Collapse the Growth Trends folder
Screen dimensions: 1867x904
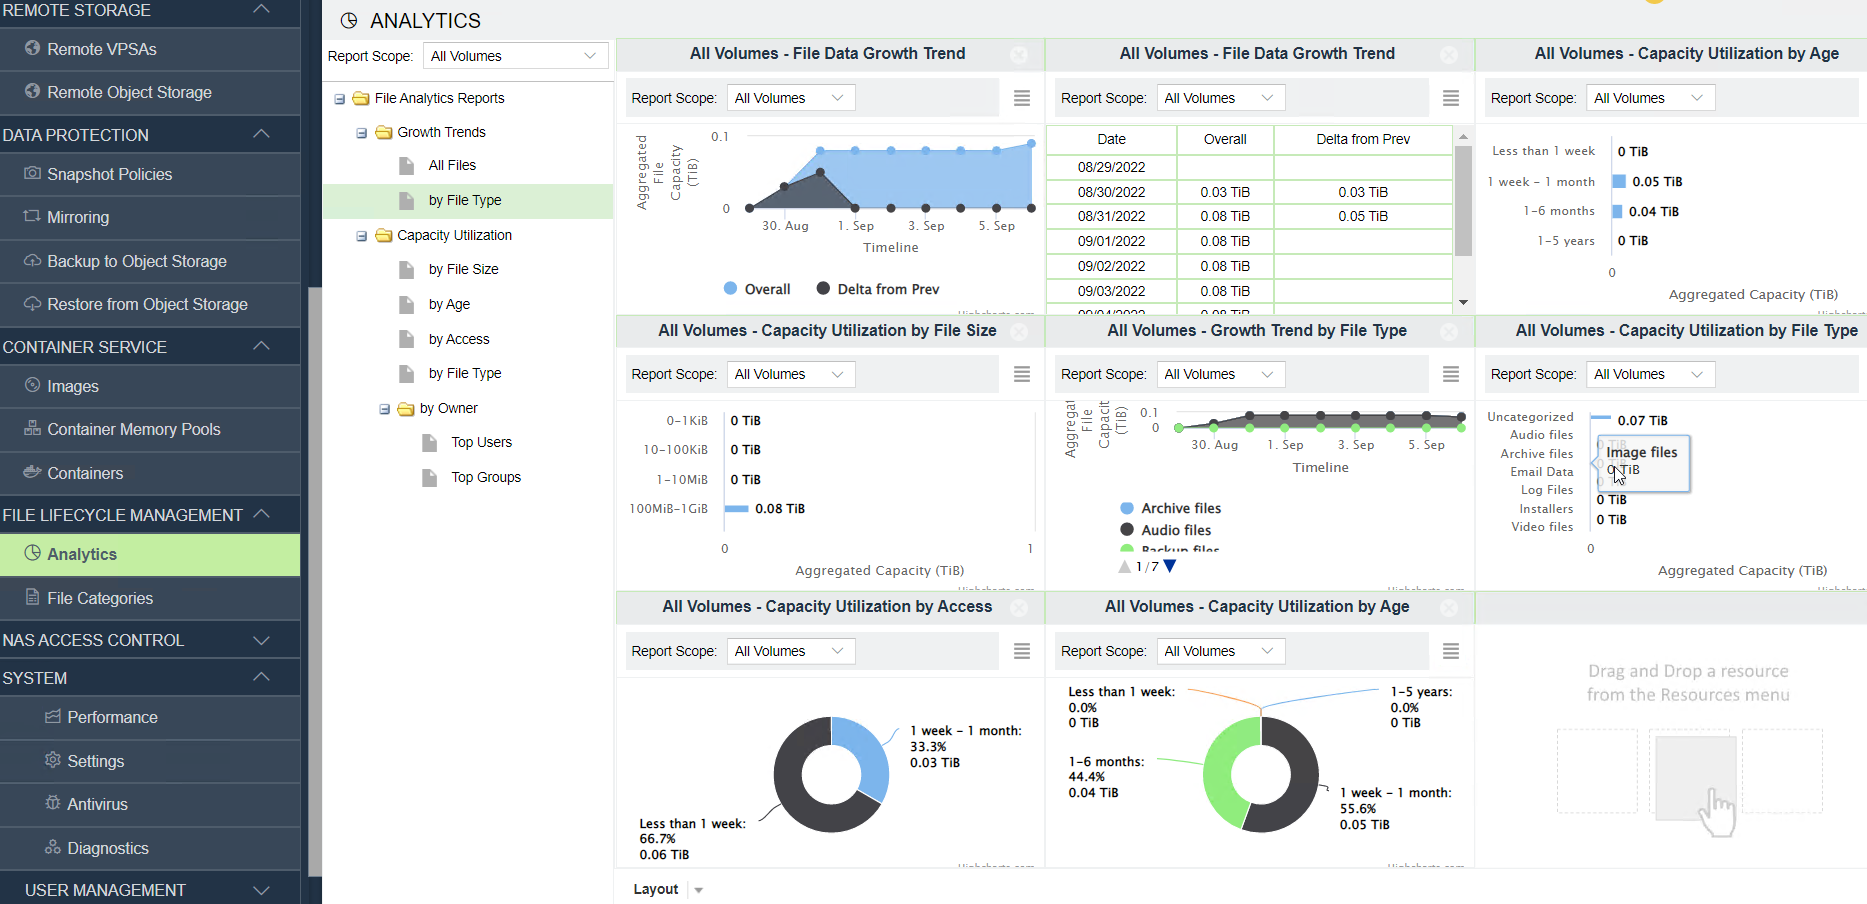pyautogui.click(x=362, y=133)
